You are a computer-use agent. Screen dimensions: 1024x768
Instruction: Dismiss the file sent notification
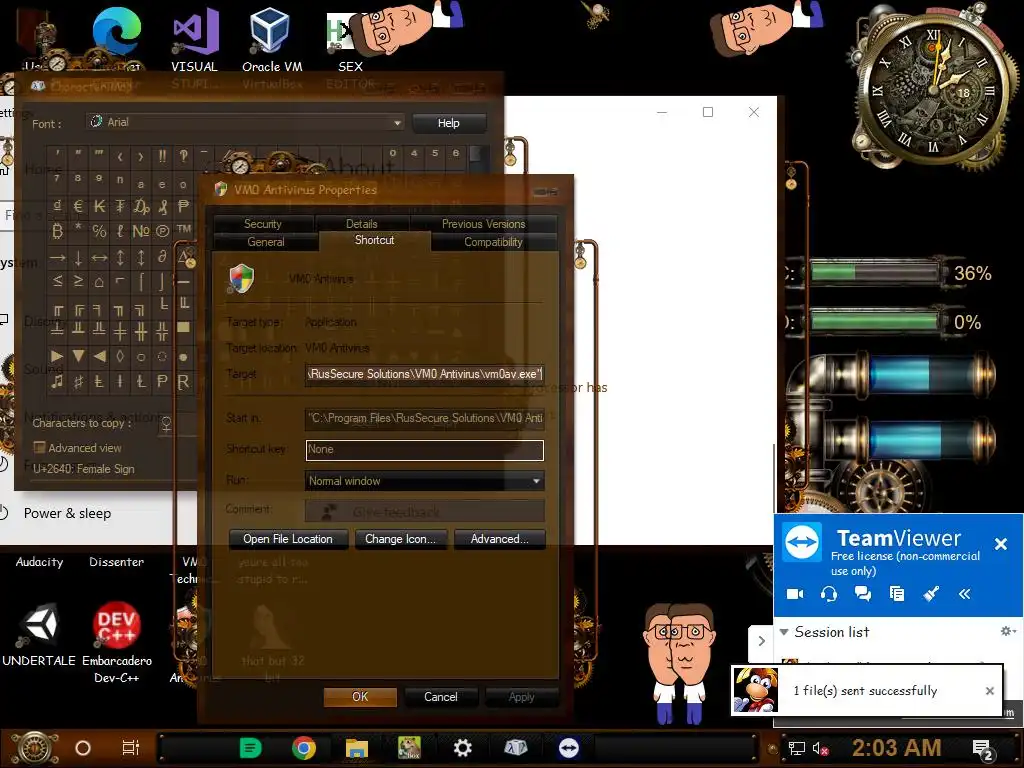tap(989, 691)
